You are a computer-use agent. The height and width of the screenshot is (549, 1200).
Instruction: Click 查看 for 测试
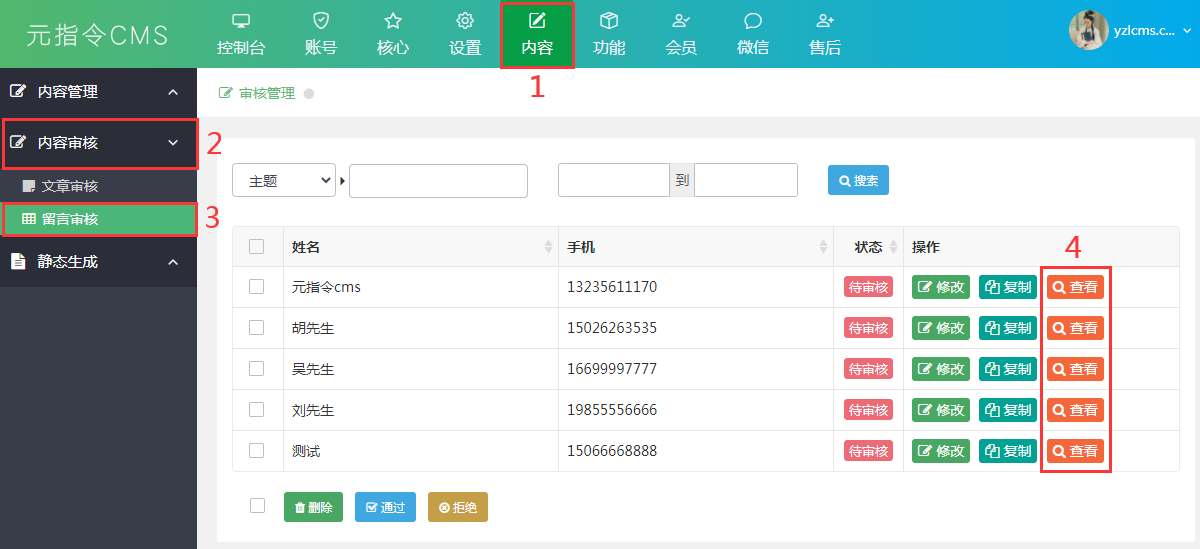click(x=1075, y=451)
